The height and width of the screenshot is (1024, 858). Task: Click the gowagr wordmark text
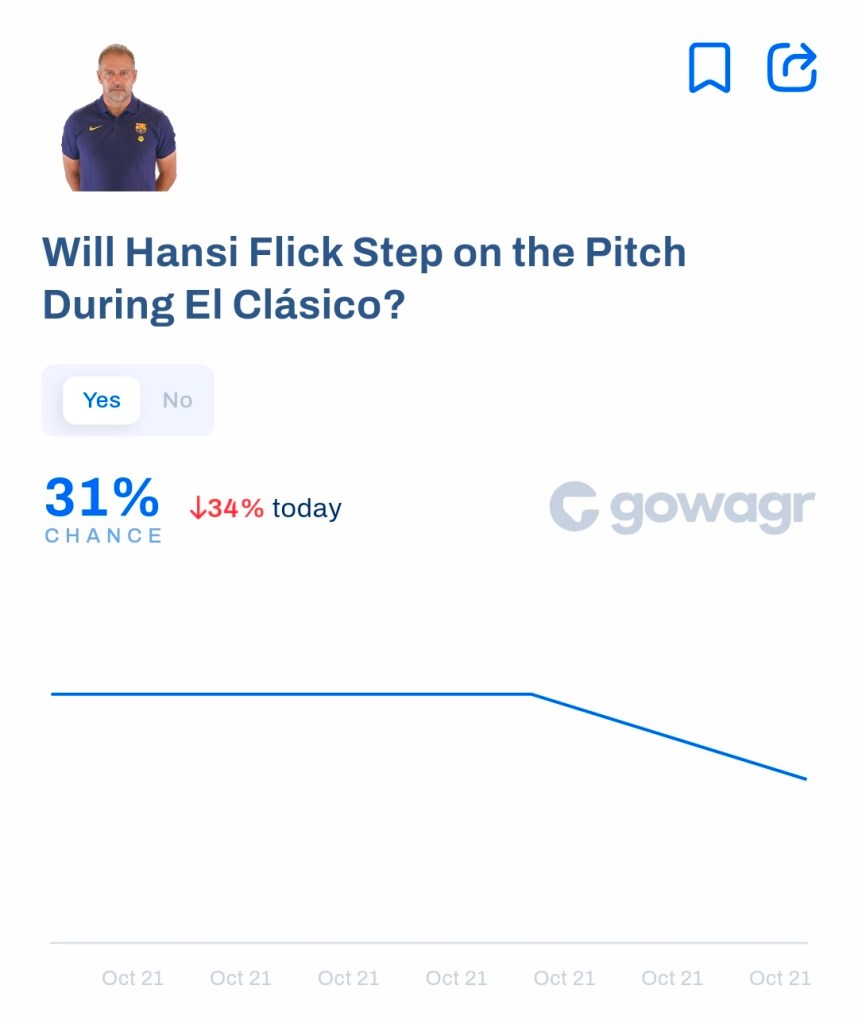pyautogui.click(x=712, y=509)
